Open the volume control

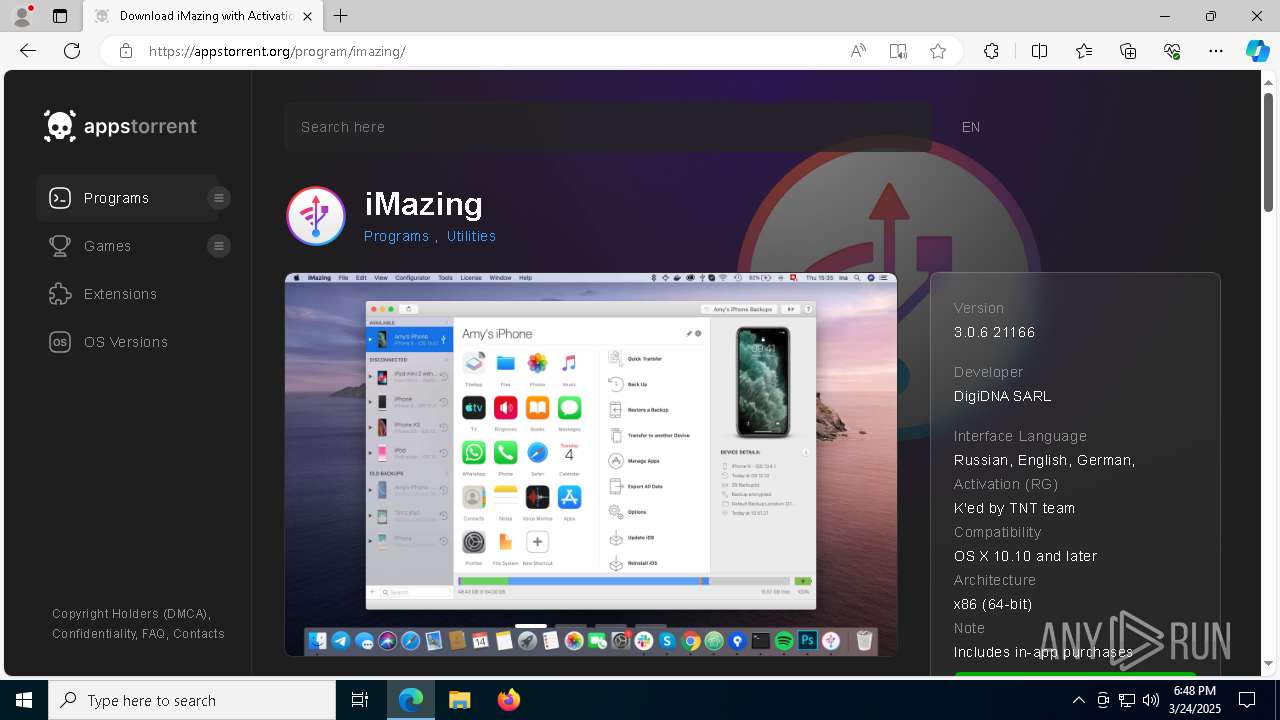coord(1151,700)
